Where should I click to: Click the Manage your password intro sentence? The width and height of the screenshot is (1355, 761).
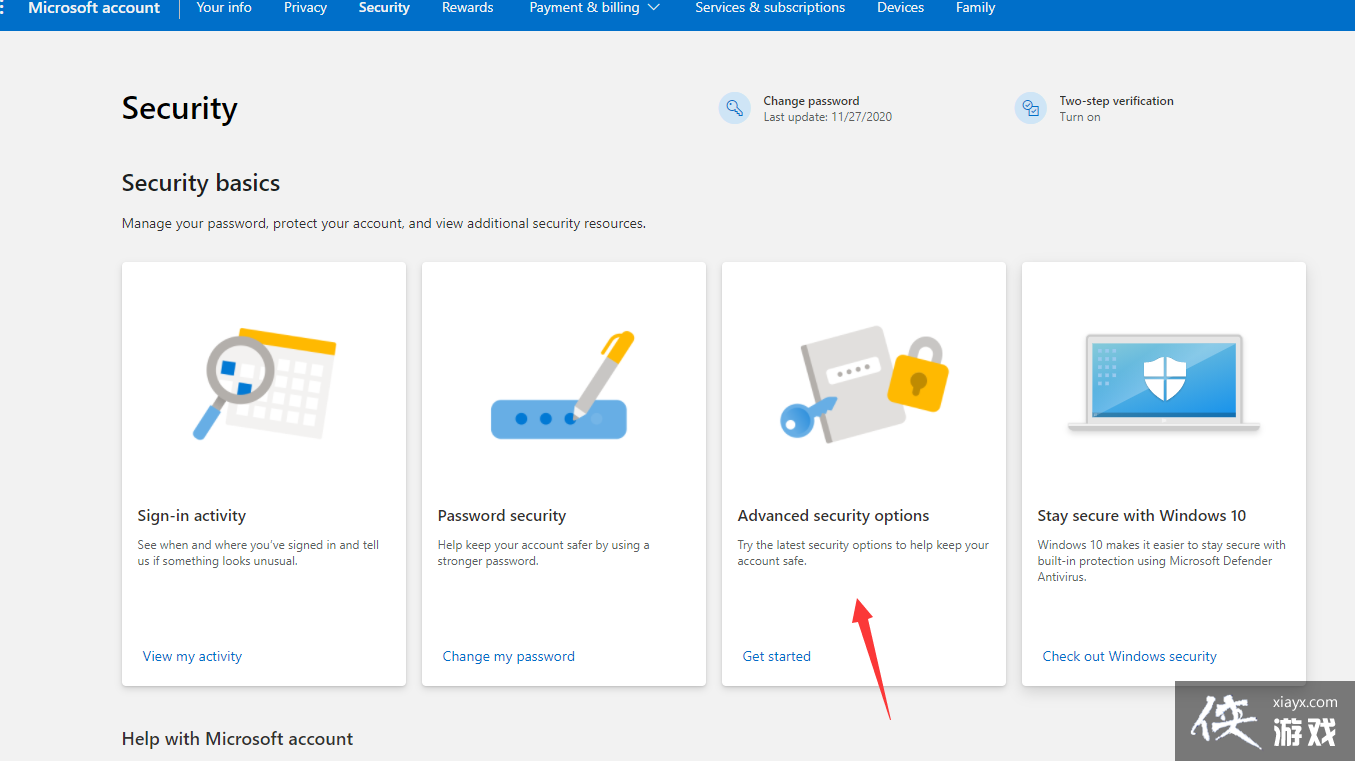tap(384, 223)
